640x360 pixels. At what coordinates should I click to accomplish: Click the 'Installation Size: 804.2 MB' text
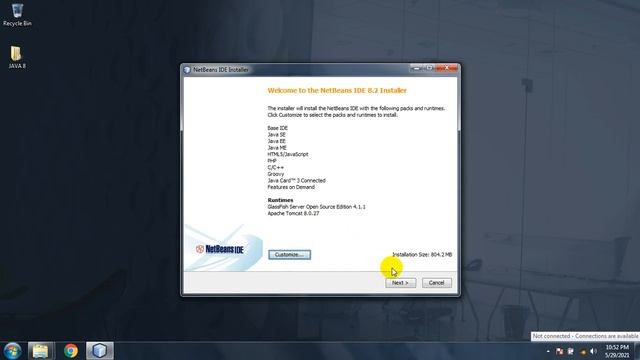pos(422,255)
